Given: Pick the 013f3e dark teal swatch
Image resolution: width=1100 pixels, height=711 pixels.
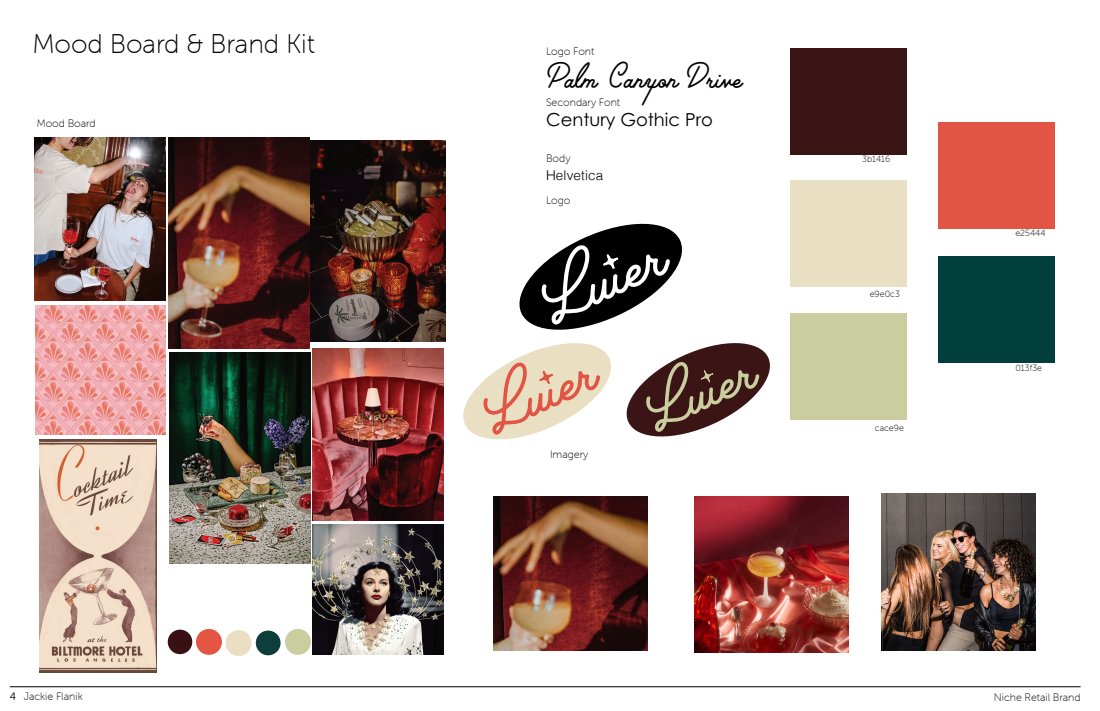Looking at the screenshot, I should [x=996, y=309].
